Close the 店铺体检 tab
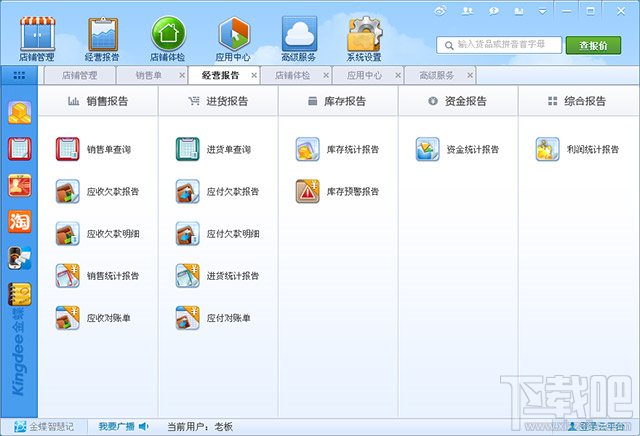The image size is (640, 436). tap(326, 76)
